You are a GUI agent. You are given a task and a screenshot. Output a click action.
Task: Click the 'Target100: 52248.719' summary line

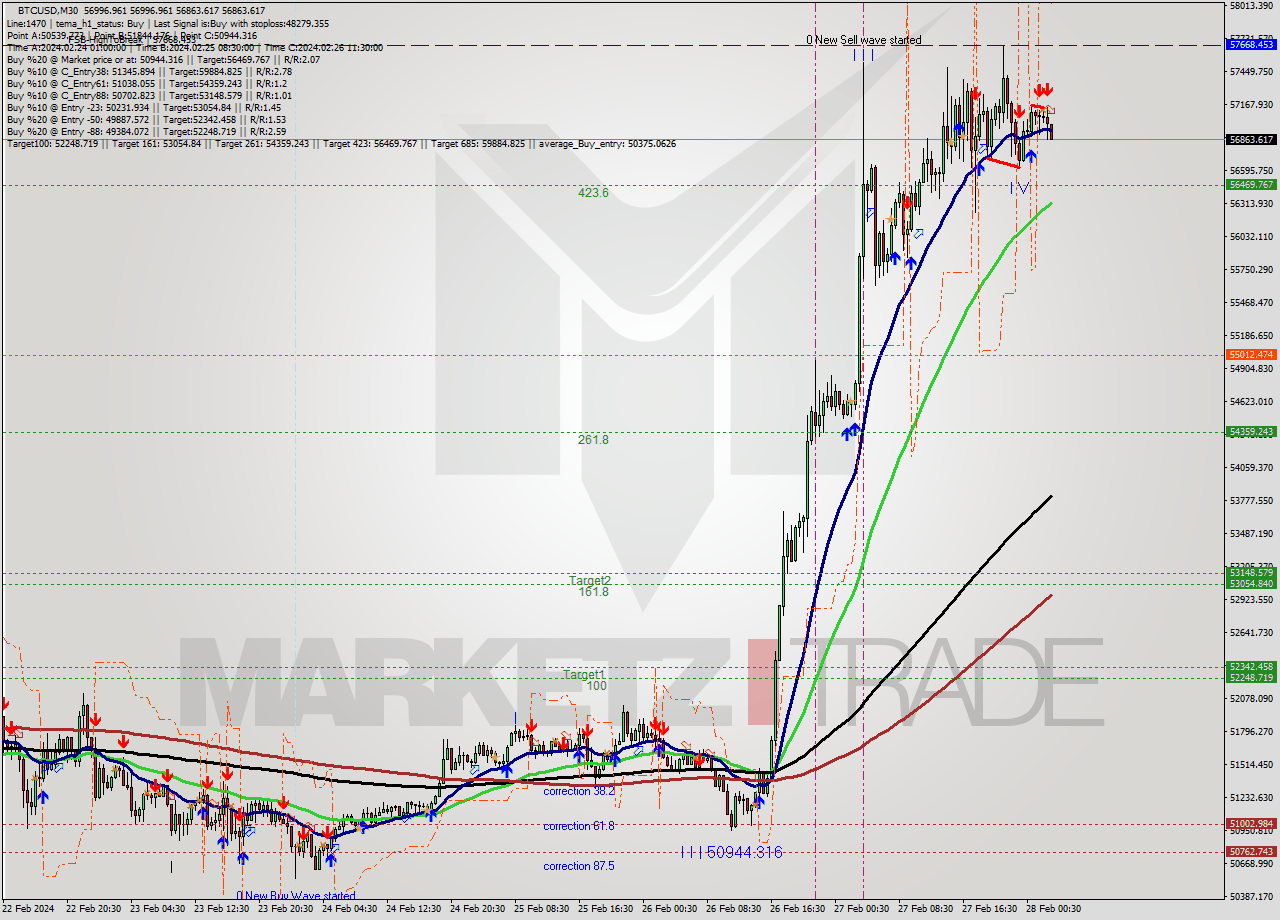coord(341,143)
